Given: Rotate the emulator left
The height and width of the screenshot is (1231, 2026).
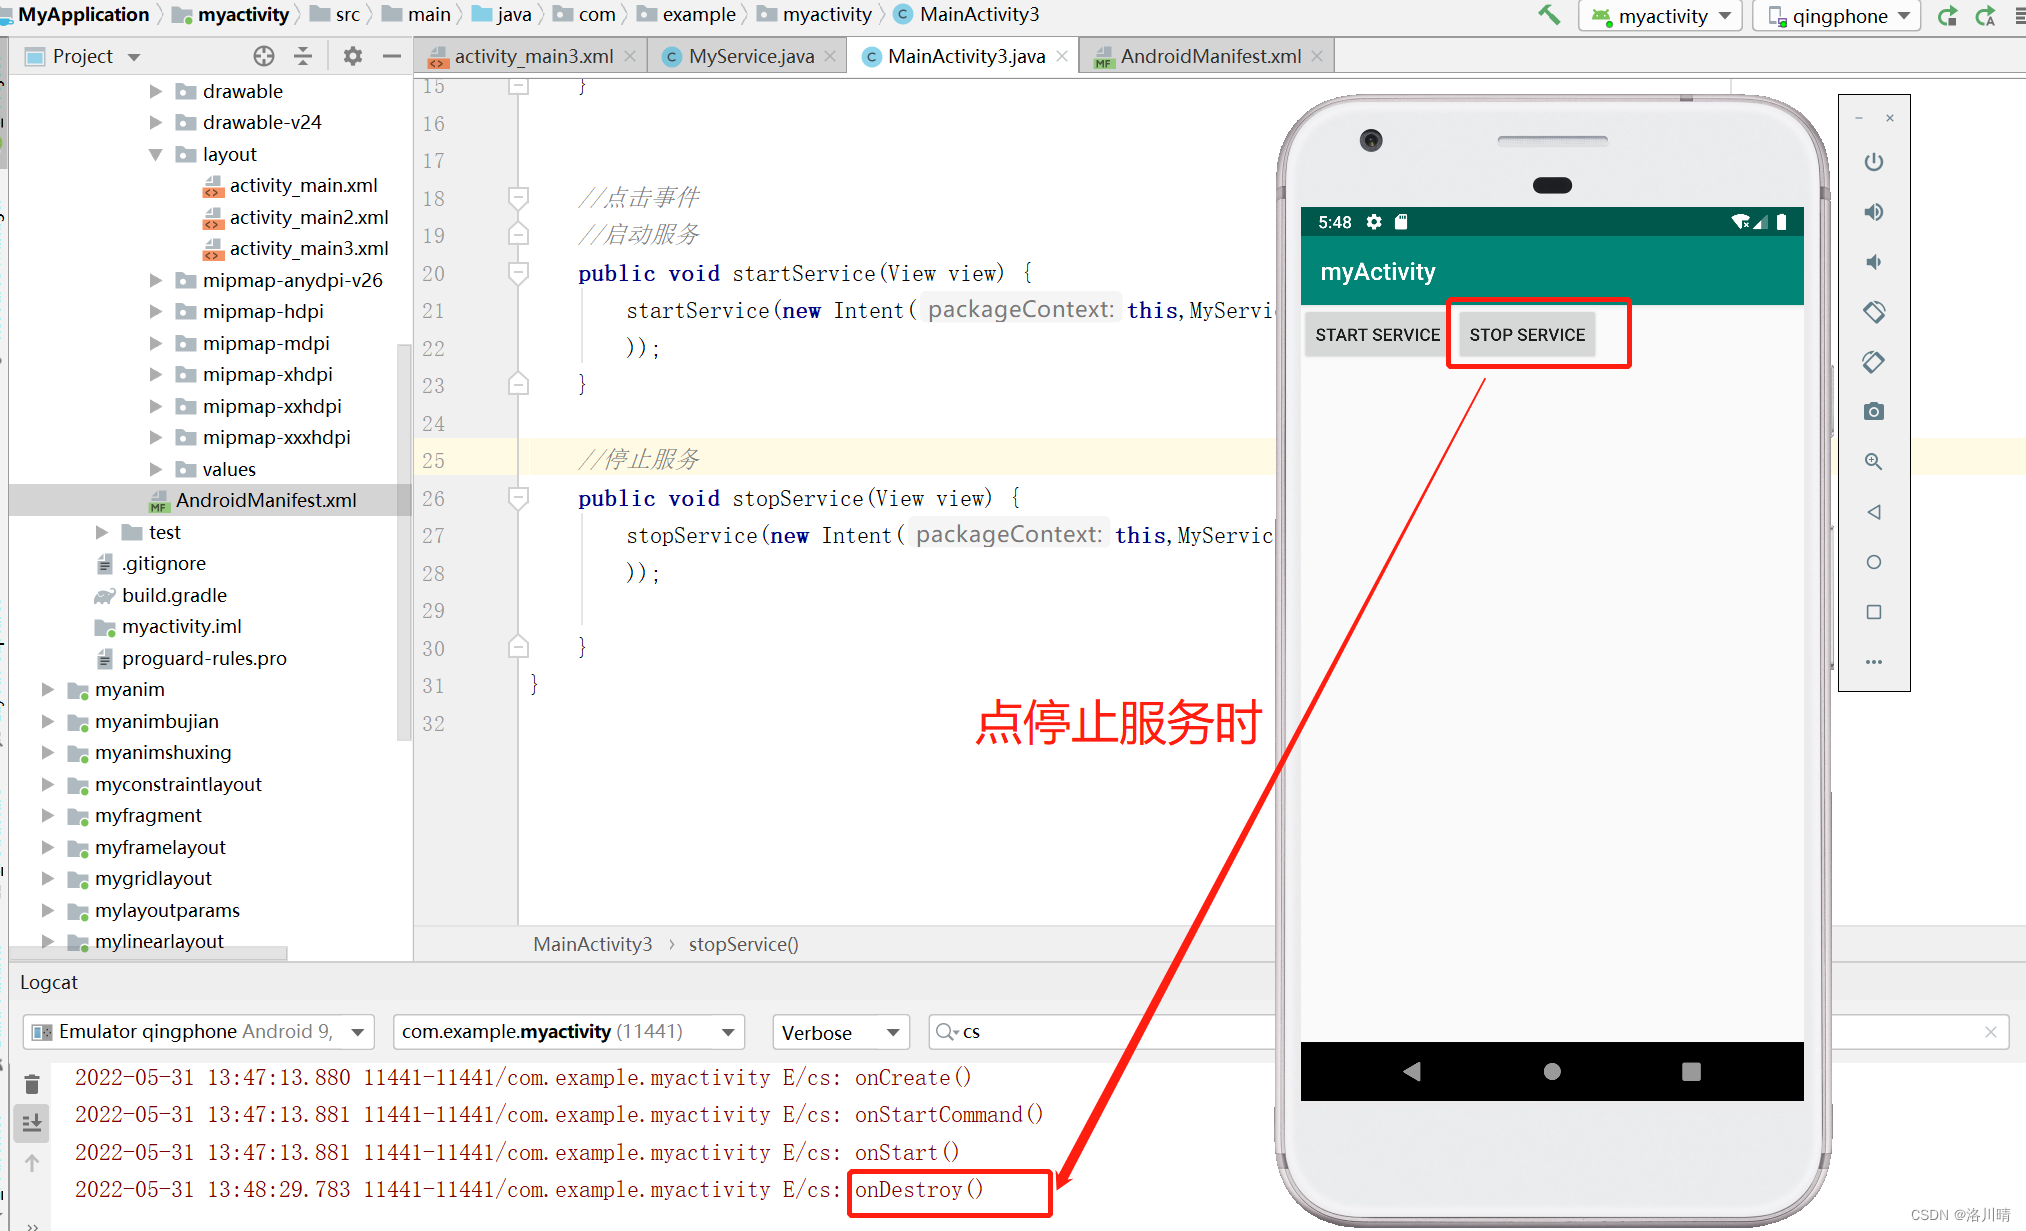Looking at the screenshot, I should [1873, 312].
